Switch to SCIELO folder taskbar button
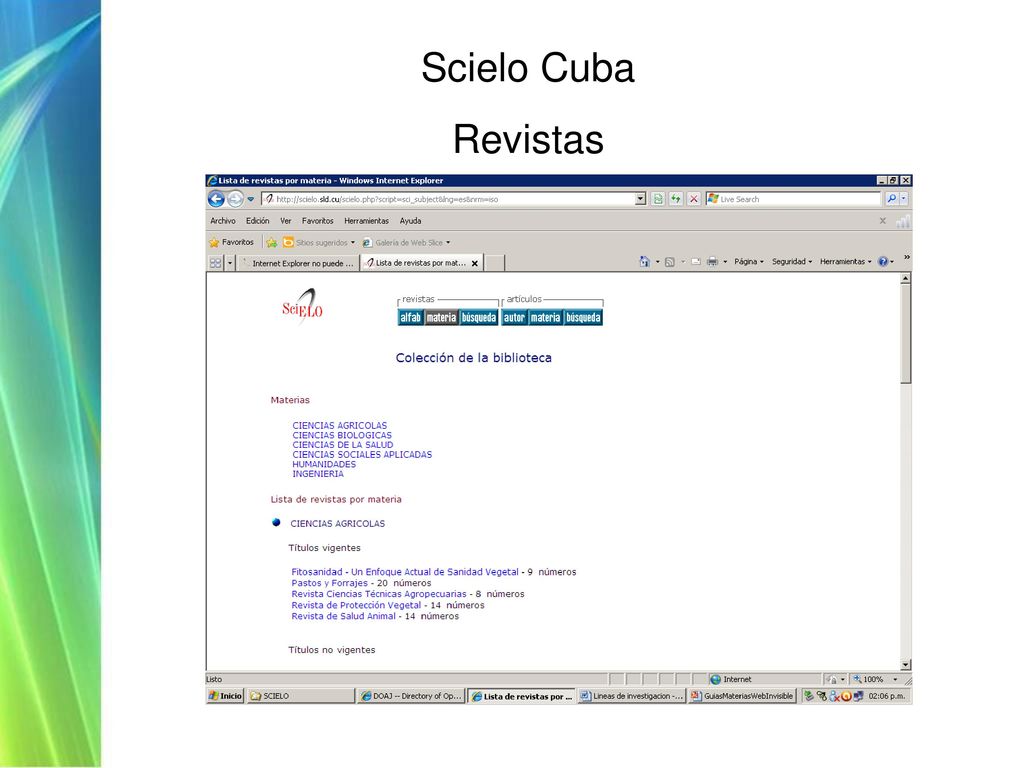The width and height of the screenshot is (1024, 768). tap(300, 696)
